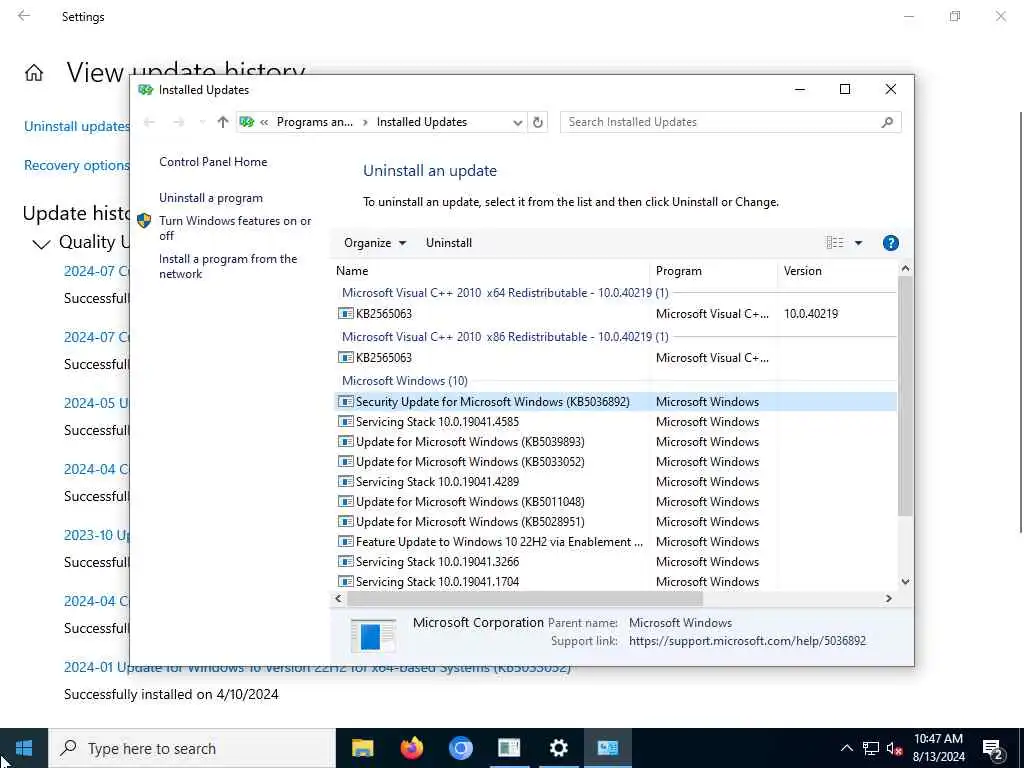Viewport: 1024px width, 768px height.
Task: Click Uninstall a program link
Action: pos(211,198)
